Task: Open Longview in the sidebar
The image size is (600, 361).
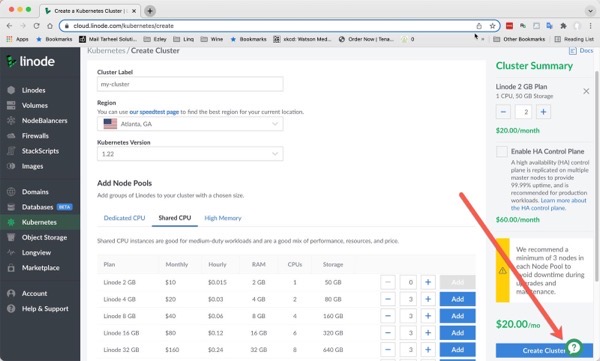Action: (x=36, y=253)
